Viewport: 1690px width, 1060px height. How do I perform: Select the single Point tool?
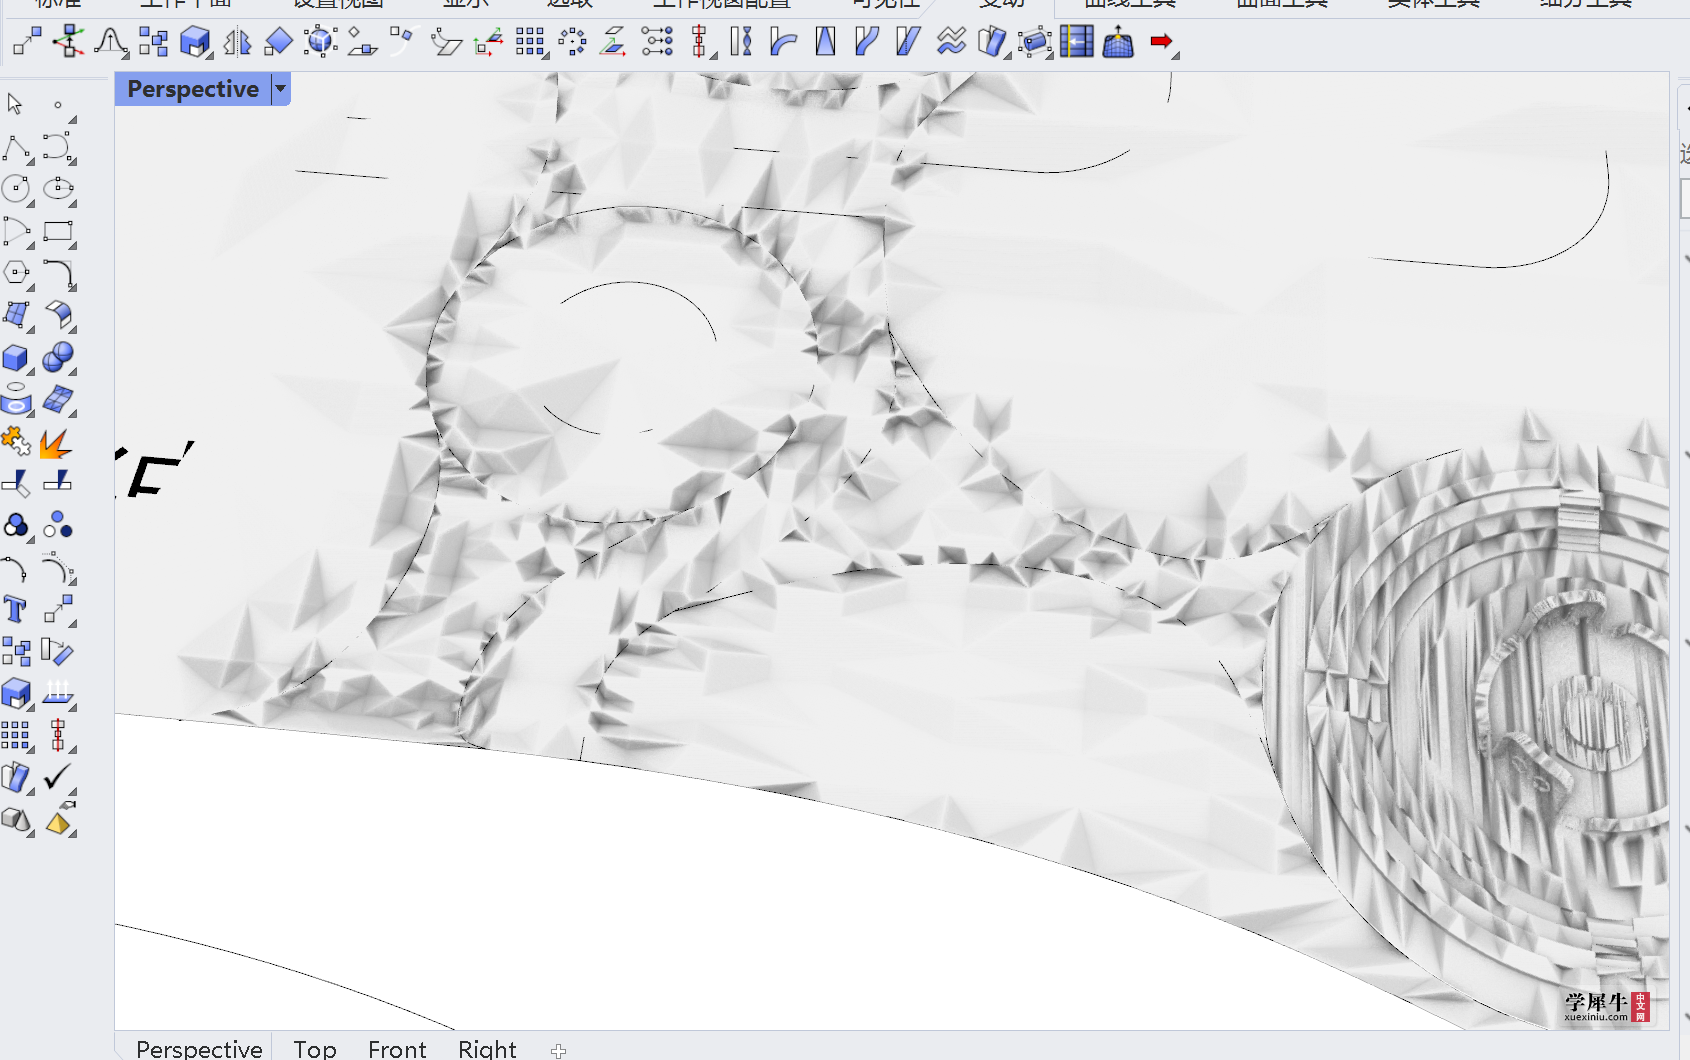coord(58,104)
